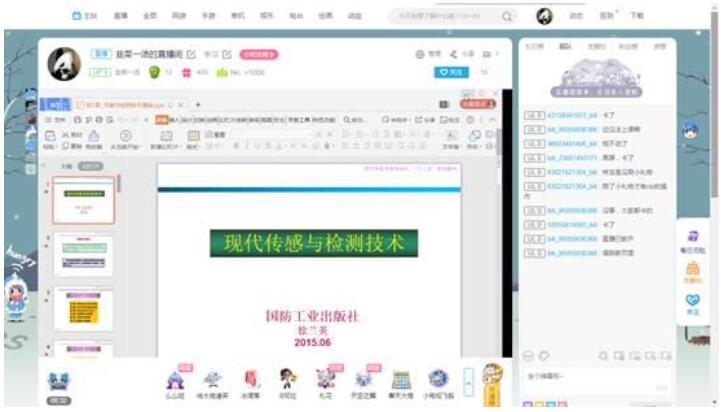The height and width of the screenshot is (412, 721).
Task: Open the rightmost tab in the chat panel
Action: click(659, 46)
